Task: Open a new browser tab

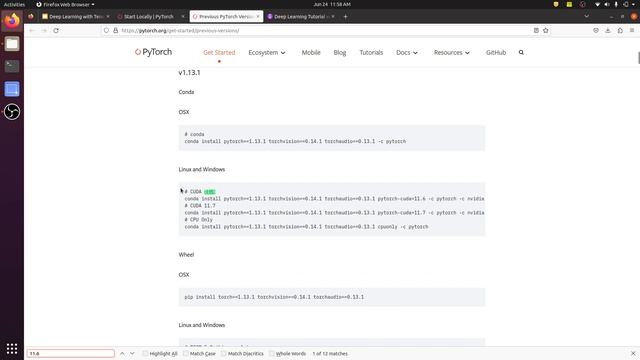Action: click(345, 17)
